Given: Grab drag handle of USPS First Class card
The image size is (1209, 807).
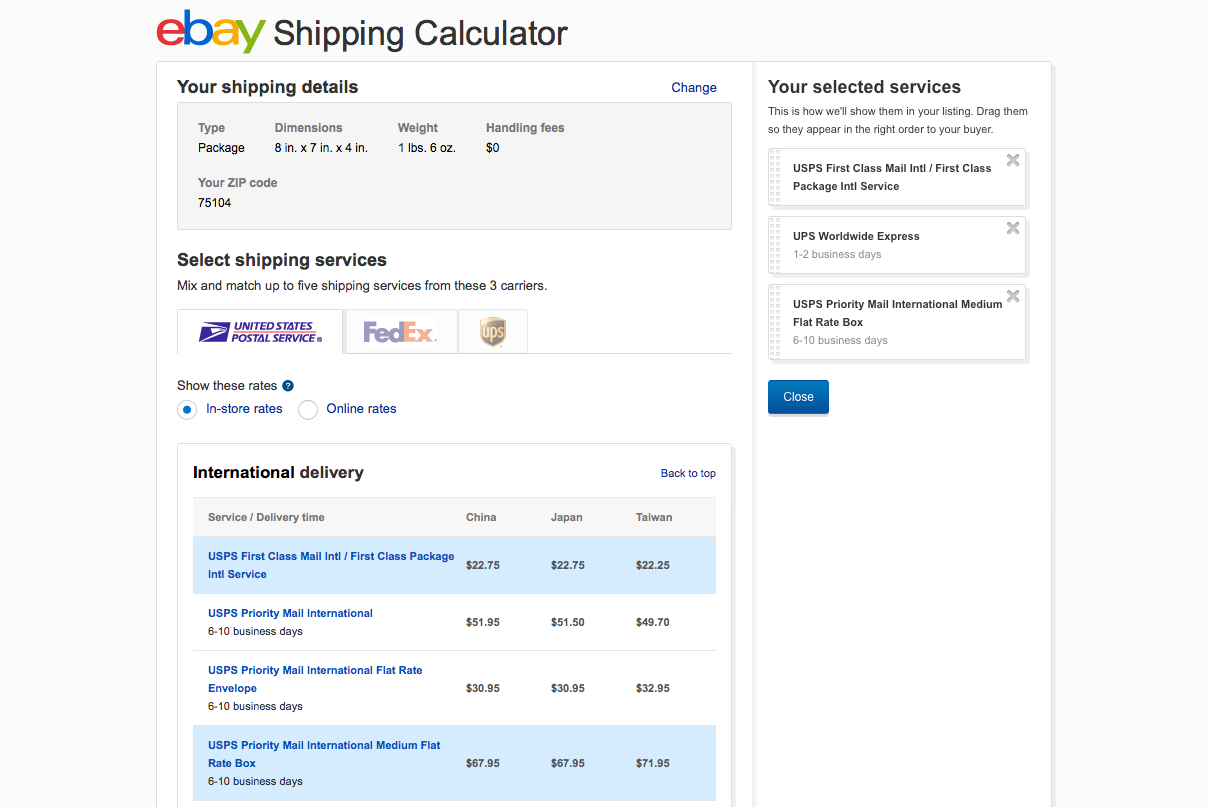Looking at the screenshot, I should click(775, 177).
